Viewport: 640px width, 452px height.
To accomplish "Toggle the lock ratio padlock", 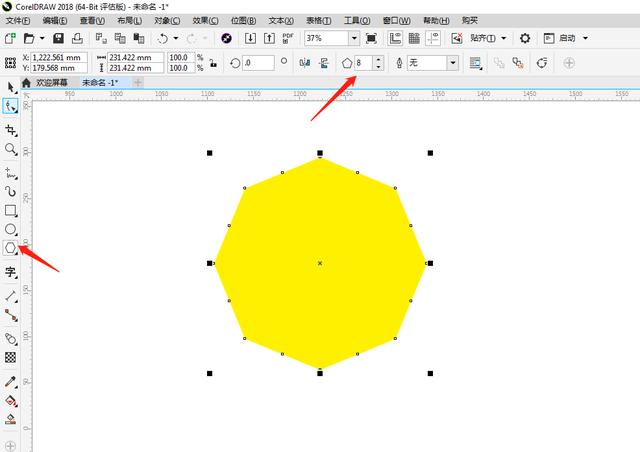I will pyautogui.click(x=213, y=63).
